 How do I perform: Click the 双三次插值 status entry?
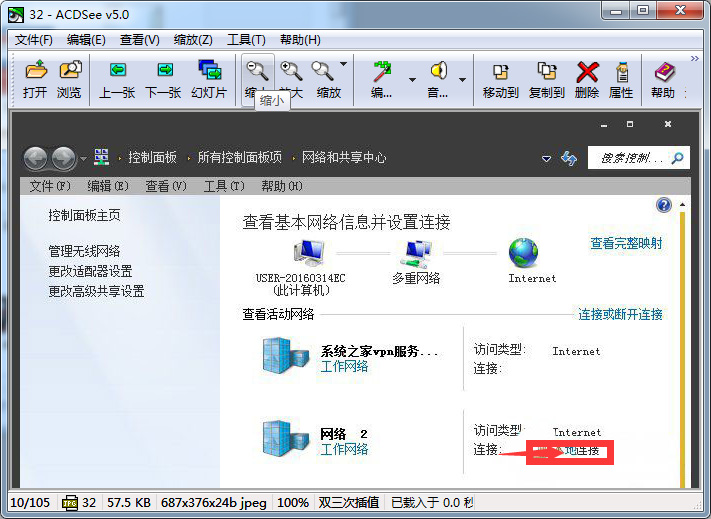(349, 503)
